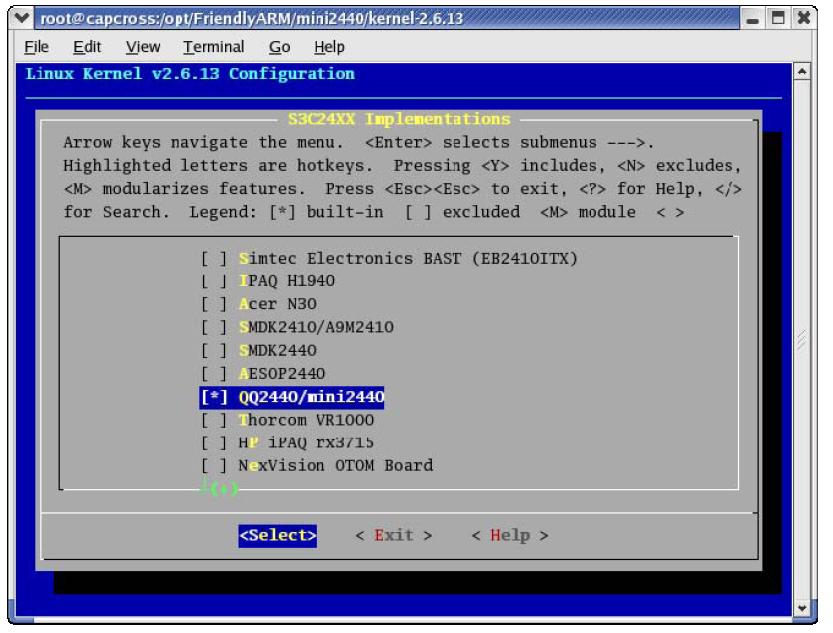Viewport: 833px width, 633px height.
Task: Click the 'Acer N30' entry text
Action: pyautogui.click(x=277, y=304)
